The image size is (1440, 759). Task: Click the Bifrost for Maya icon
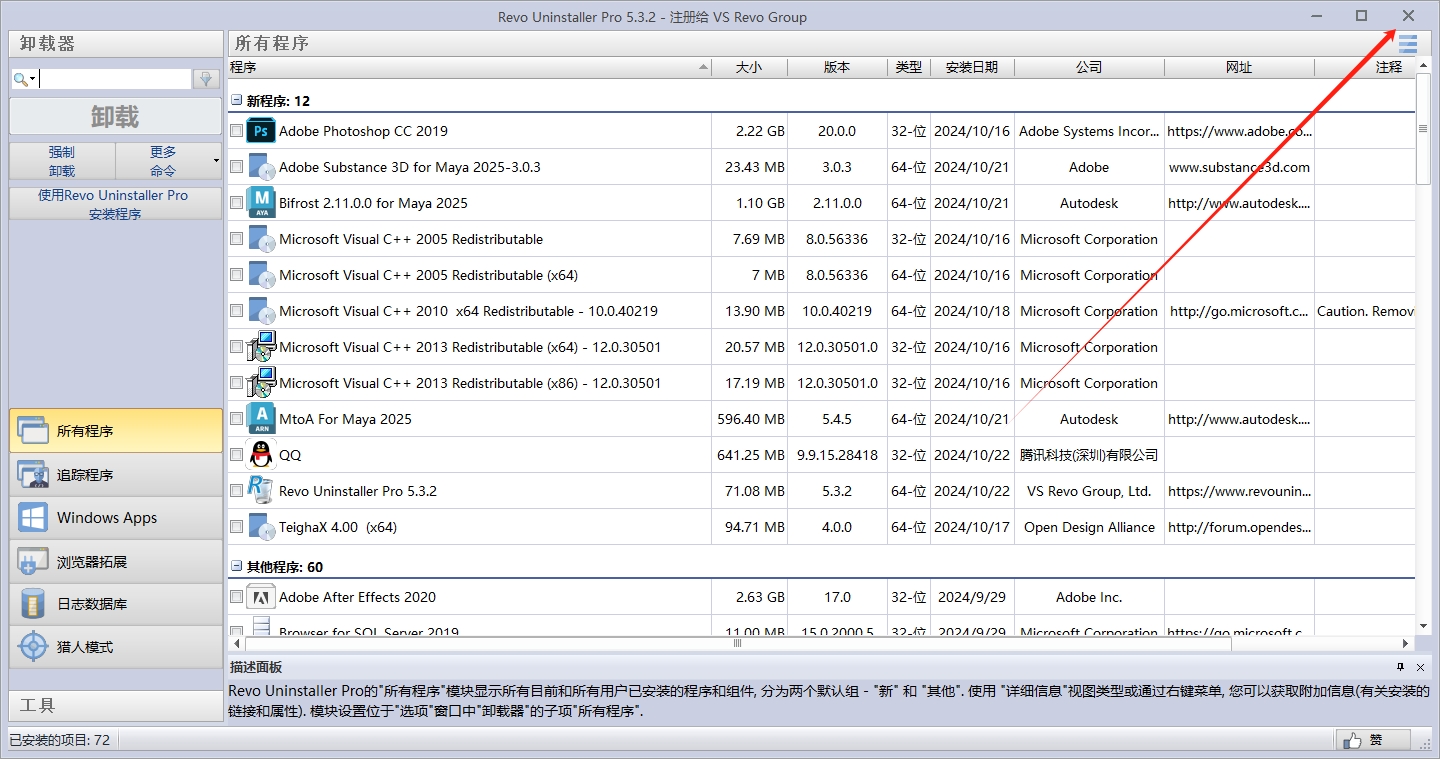coord(260,203)
